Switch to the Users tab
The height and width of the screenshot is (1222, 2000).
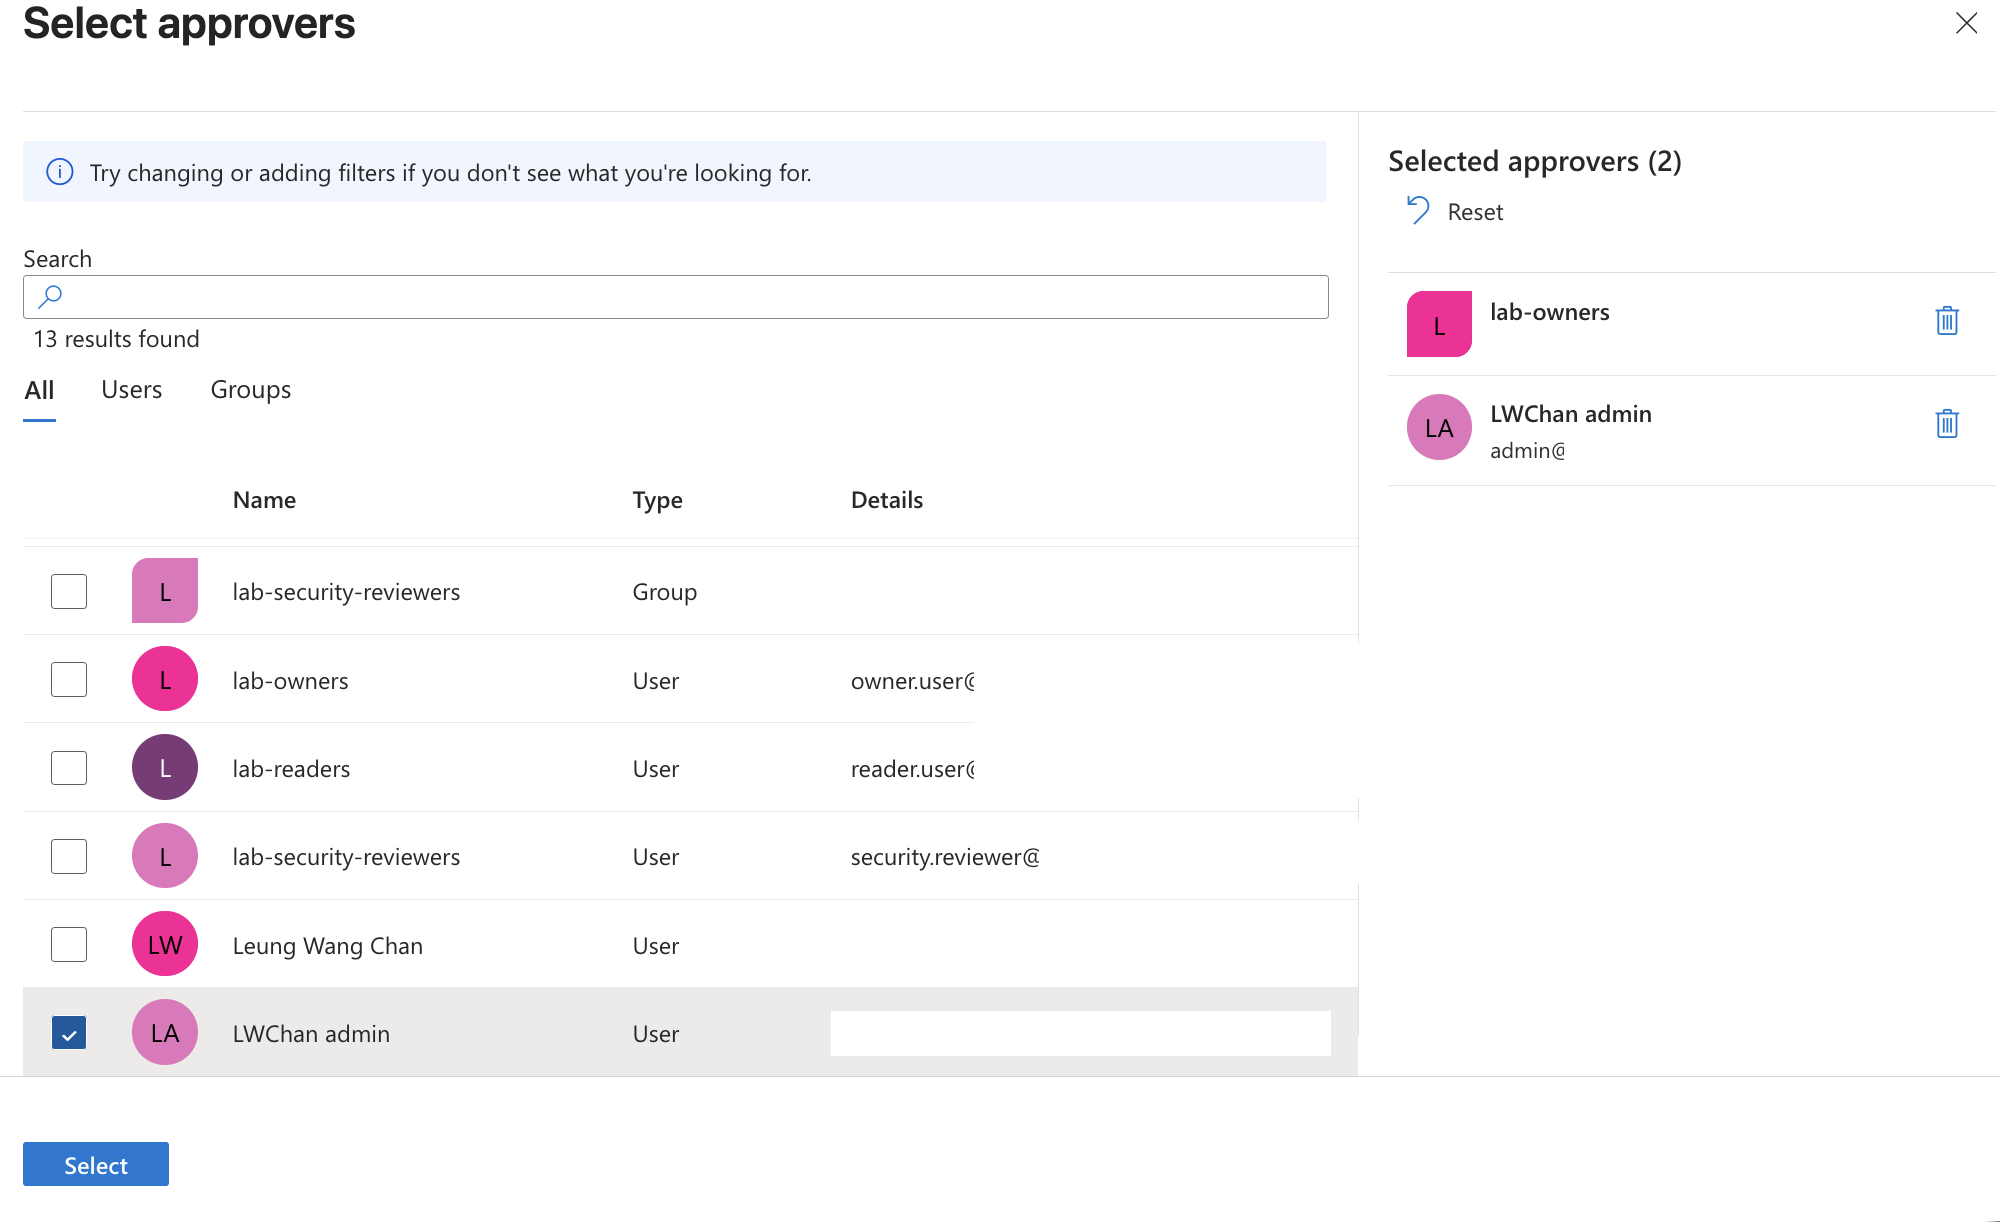[x=131, y=390]
